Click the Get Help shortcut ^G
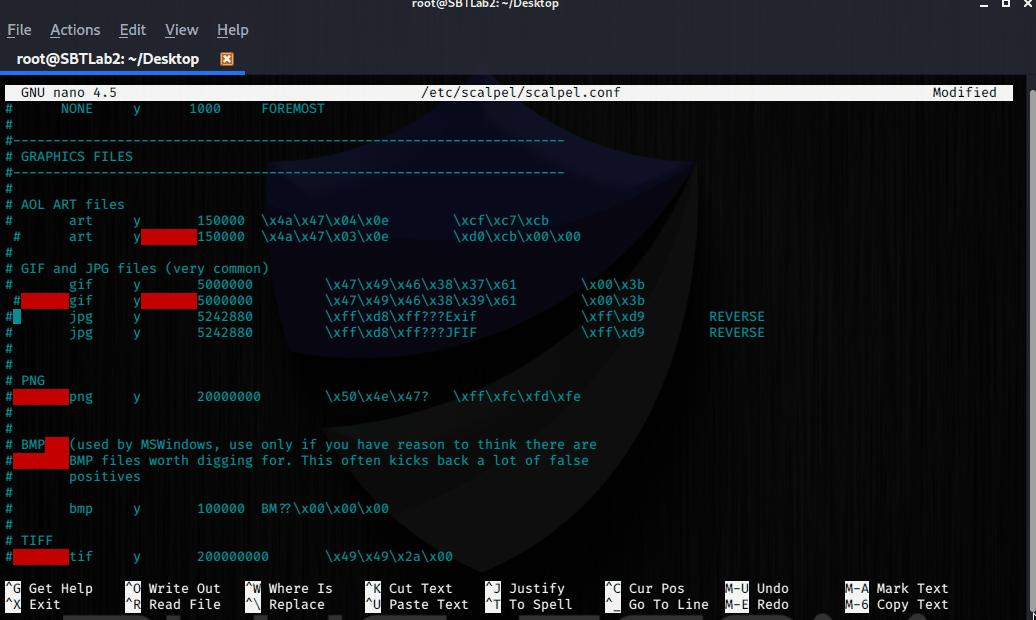 (x=50, y=588)
